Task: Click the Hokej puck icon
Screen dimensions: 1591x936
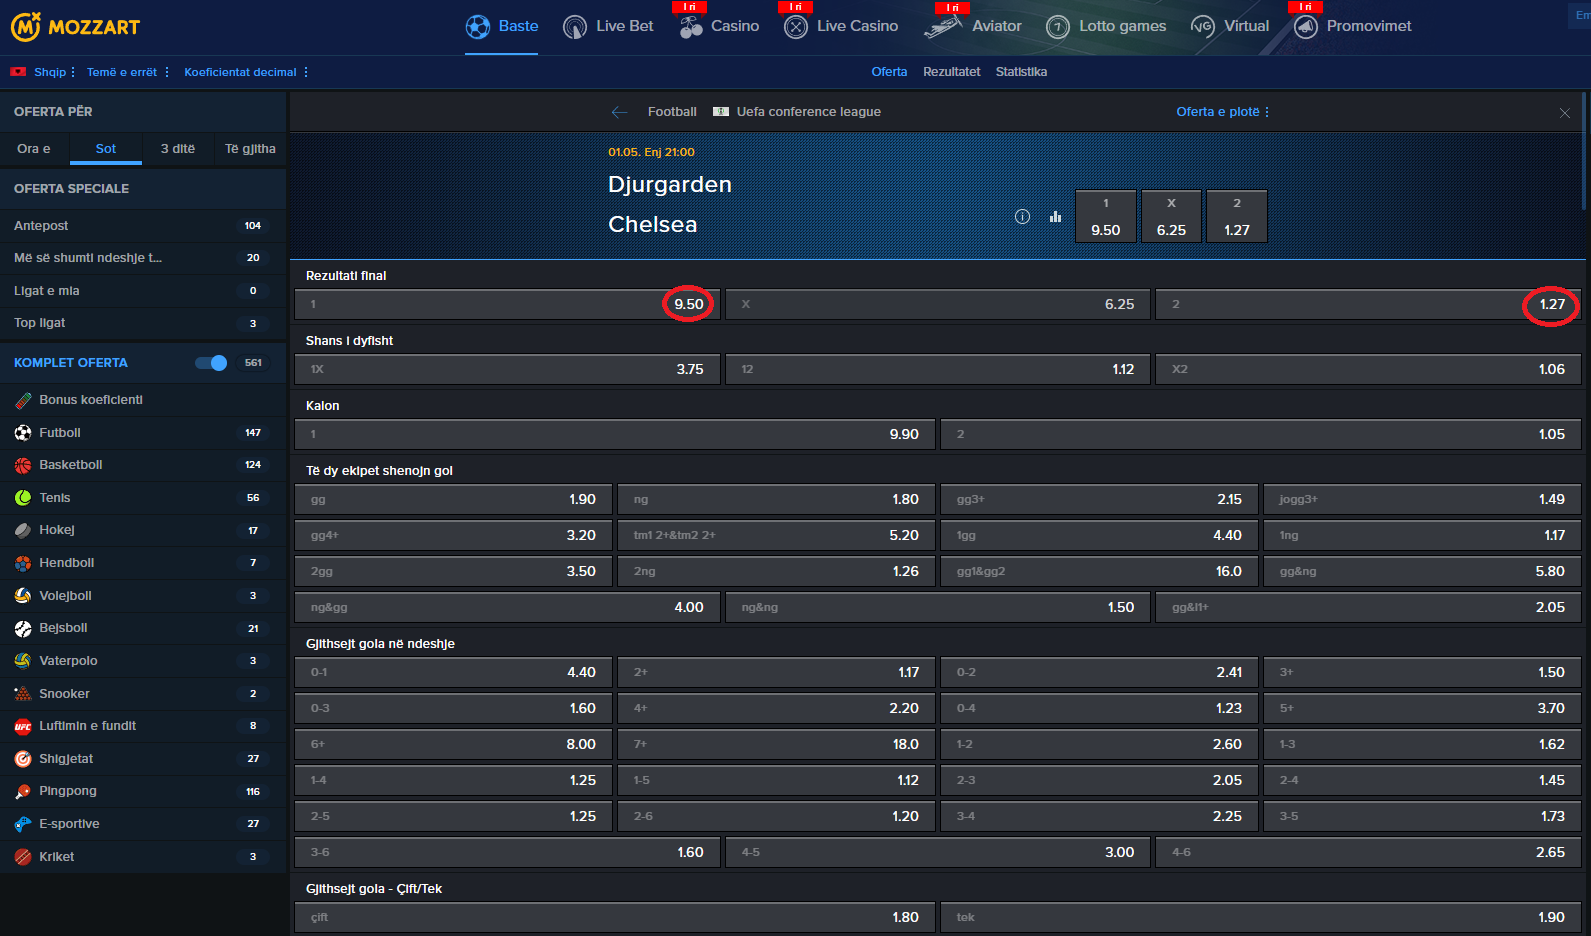Action: point(23,530)
